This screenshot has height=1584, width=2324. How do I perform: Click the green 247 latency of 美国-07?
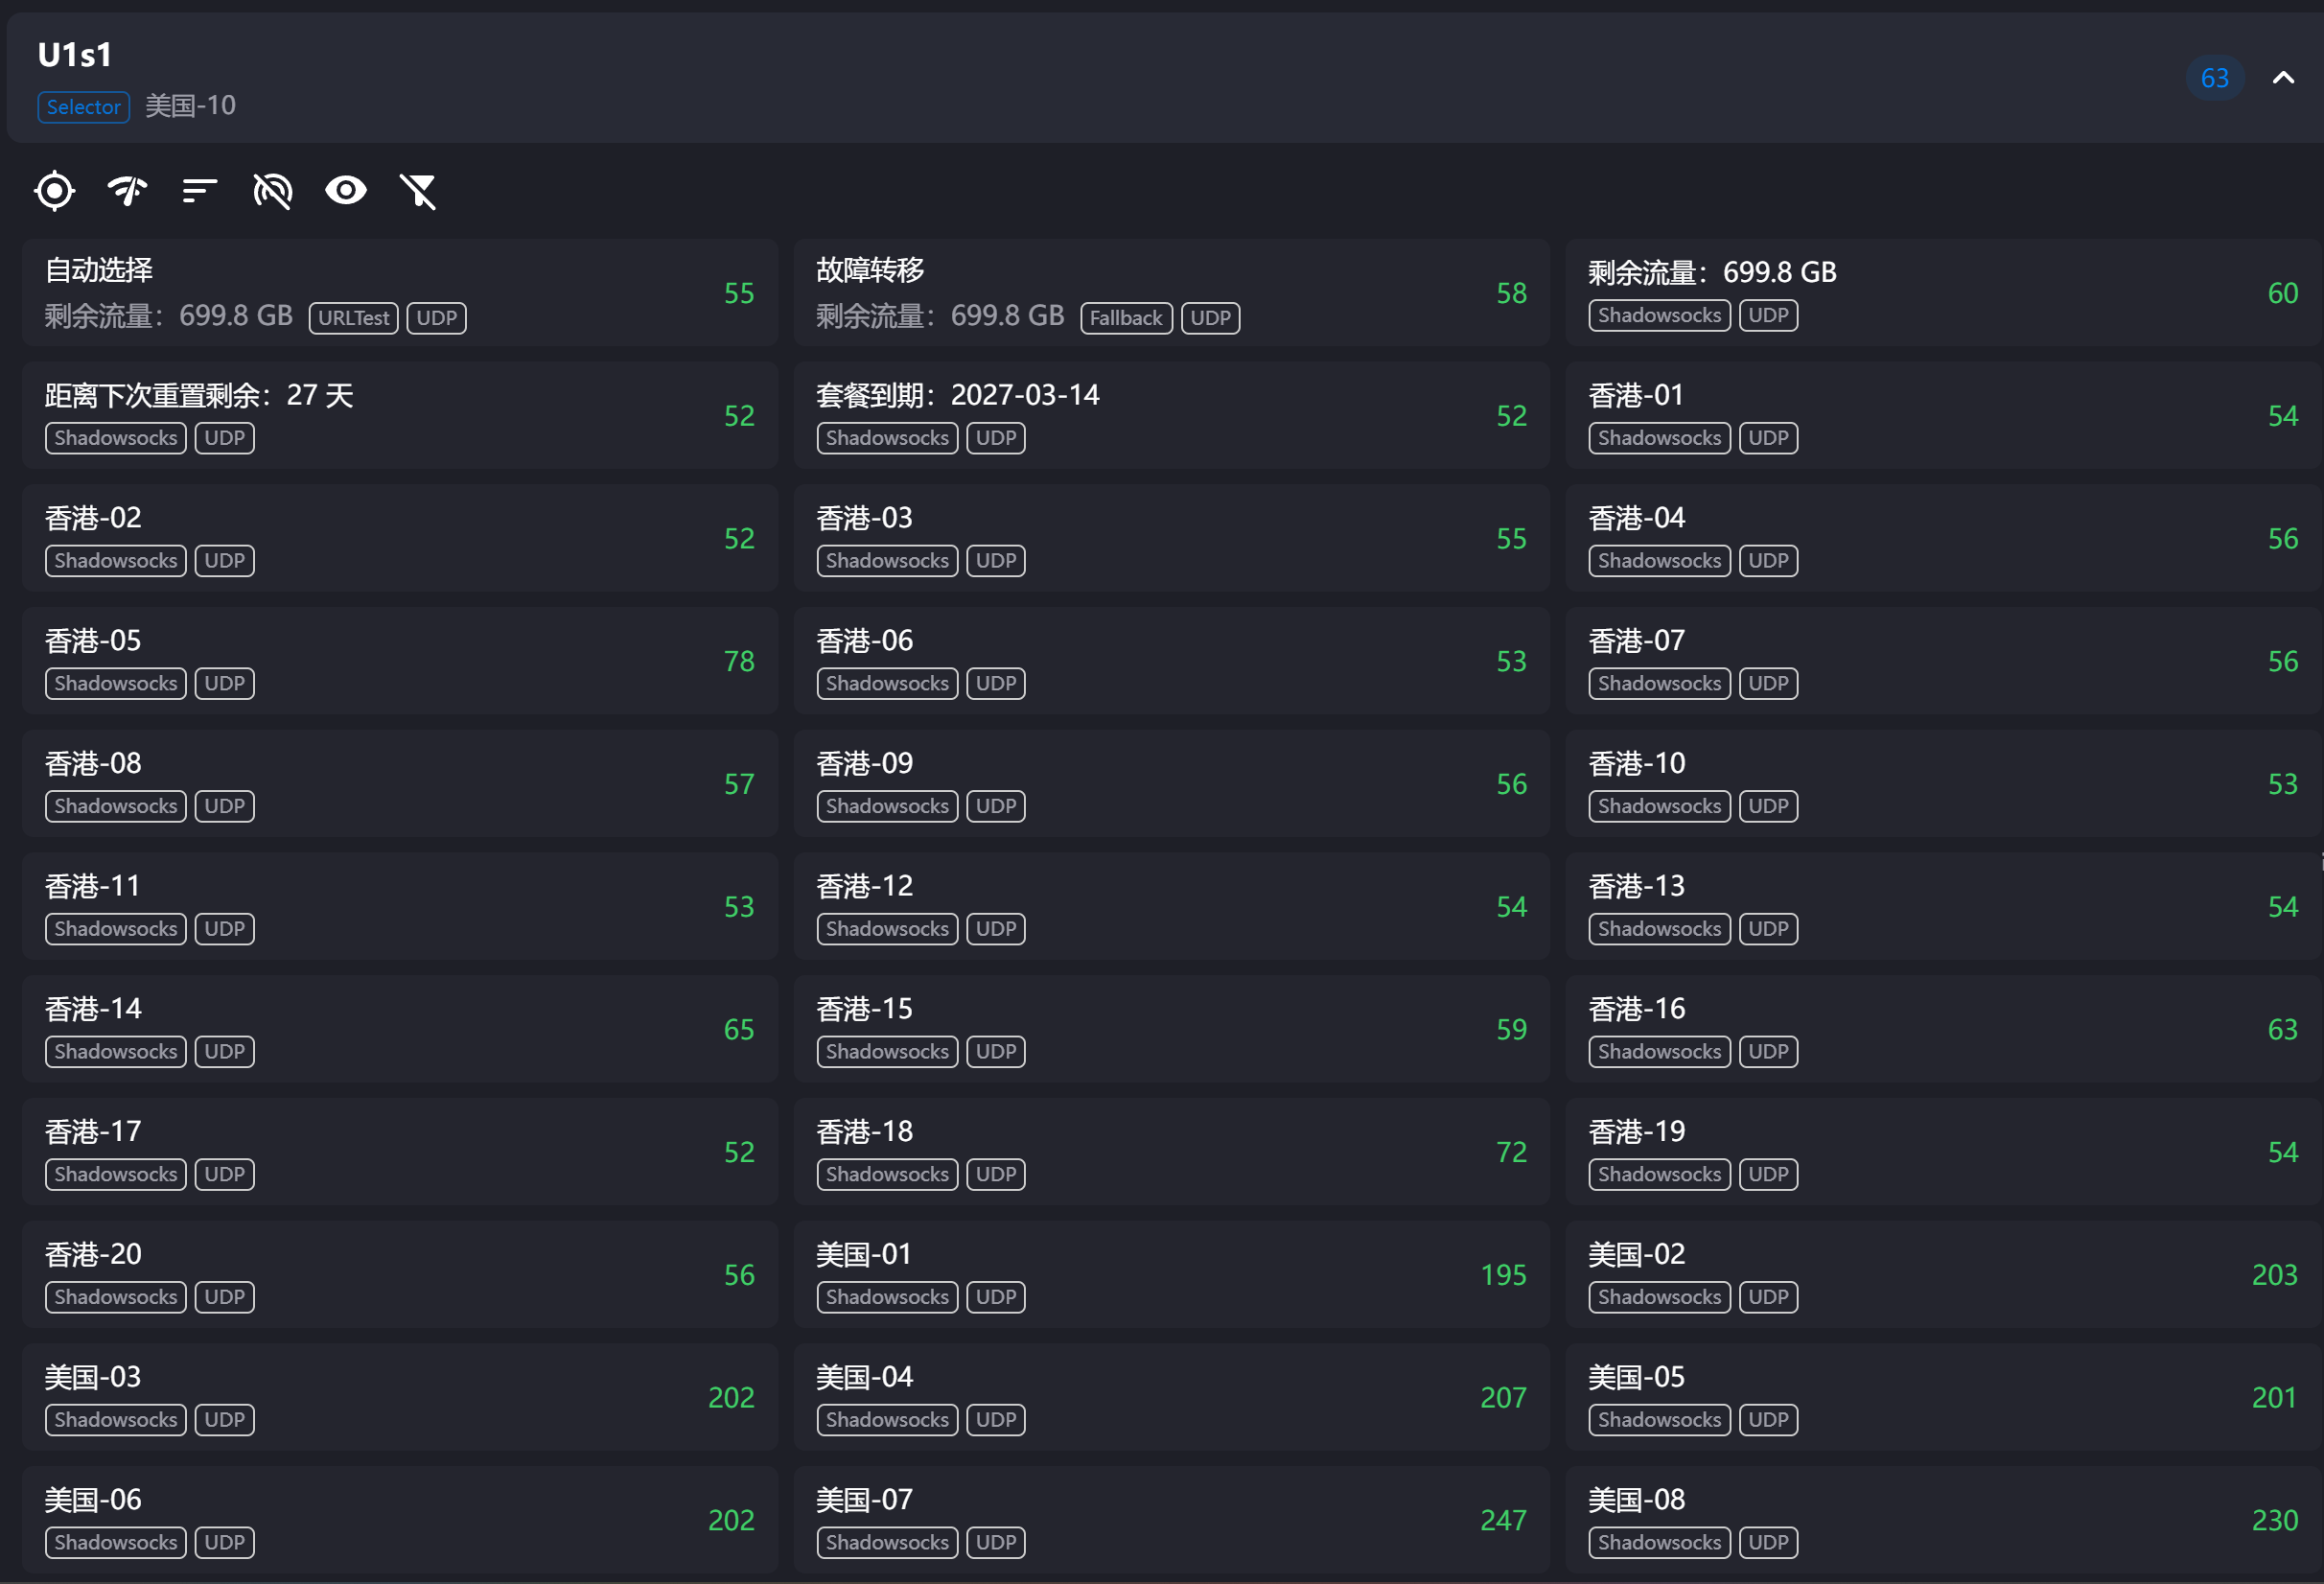pyautogui.click(x=1503, y=1520)
